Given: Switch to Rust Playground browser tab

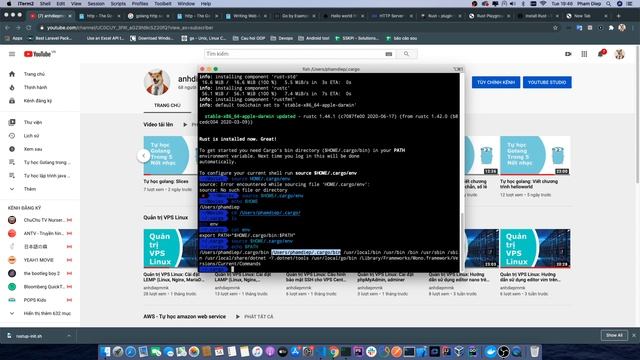Looking at the screenshot, I should [490, 16].
